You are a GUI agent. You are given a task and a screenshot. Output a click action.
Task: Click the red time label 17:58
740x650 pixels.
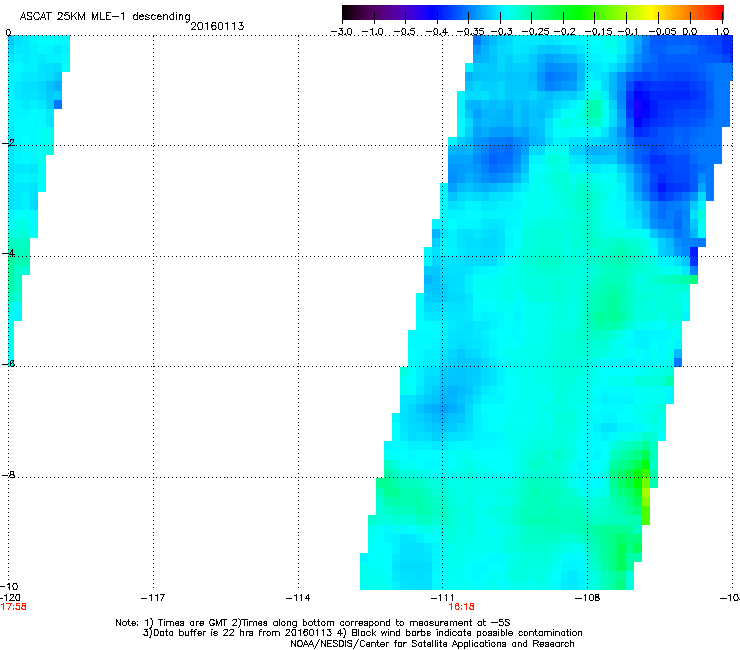coord(13,607)
